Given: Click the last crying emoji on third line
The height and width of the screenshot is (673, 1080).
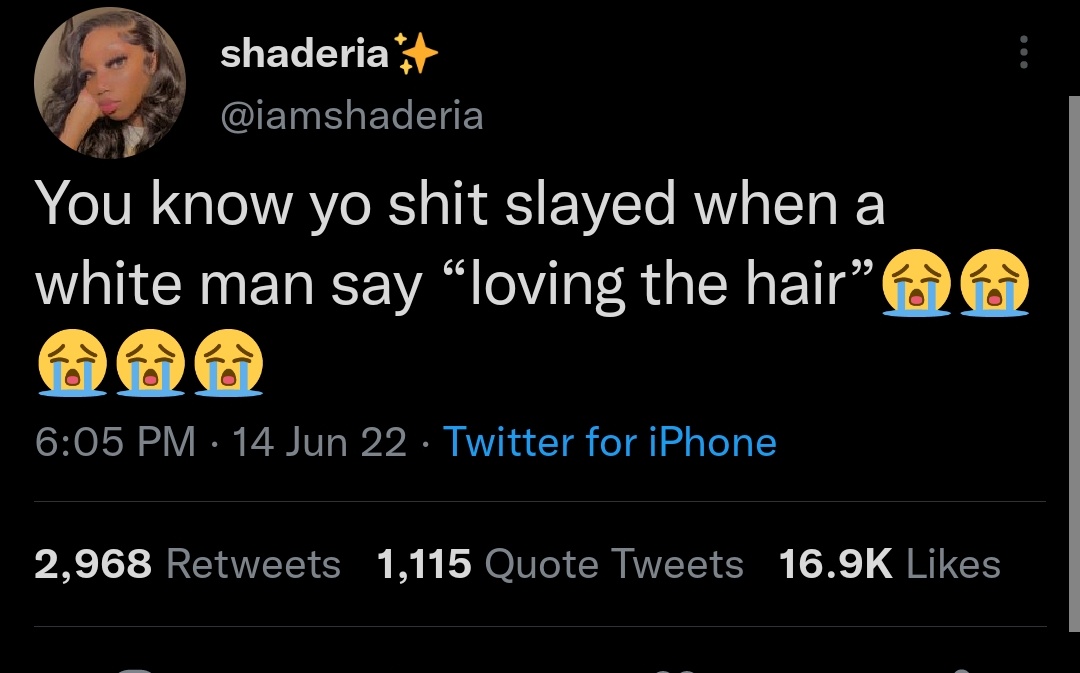Looking at the screenshot, I should tap(229, 362).
